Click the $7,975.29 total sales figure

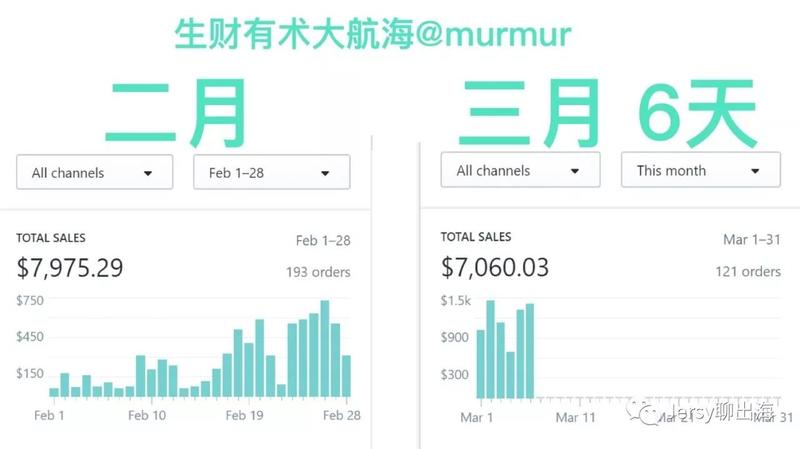pos(69,268)
